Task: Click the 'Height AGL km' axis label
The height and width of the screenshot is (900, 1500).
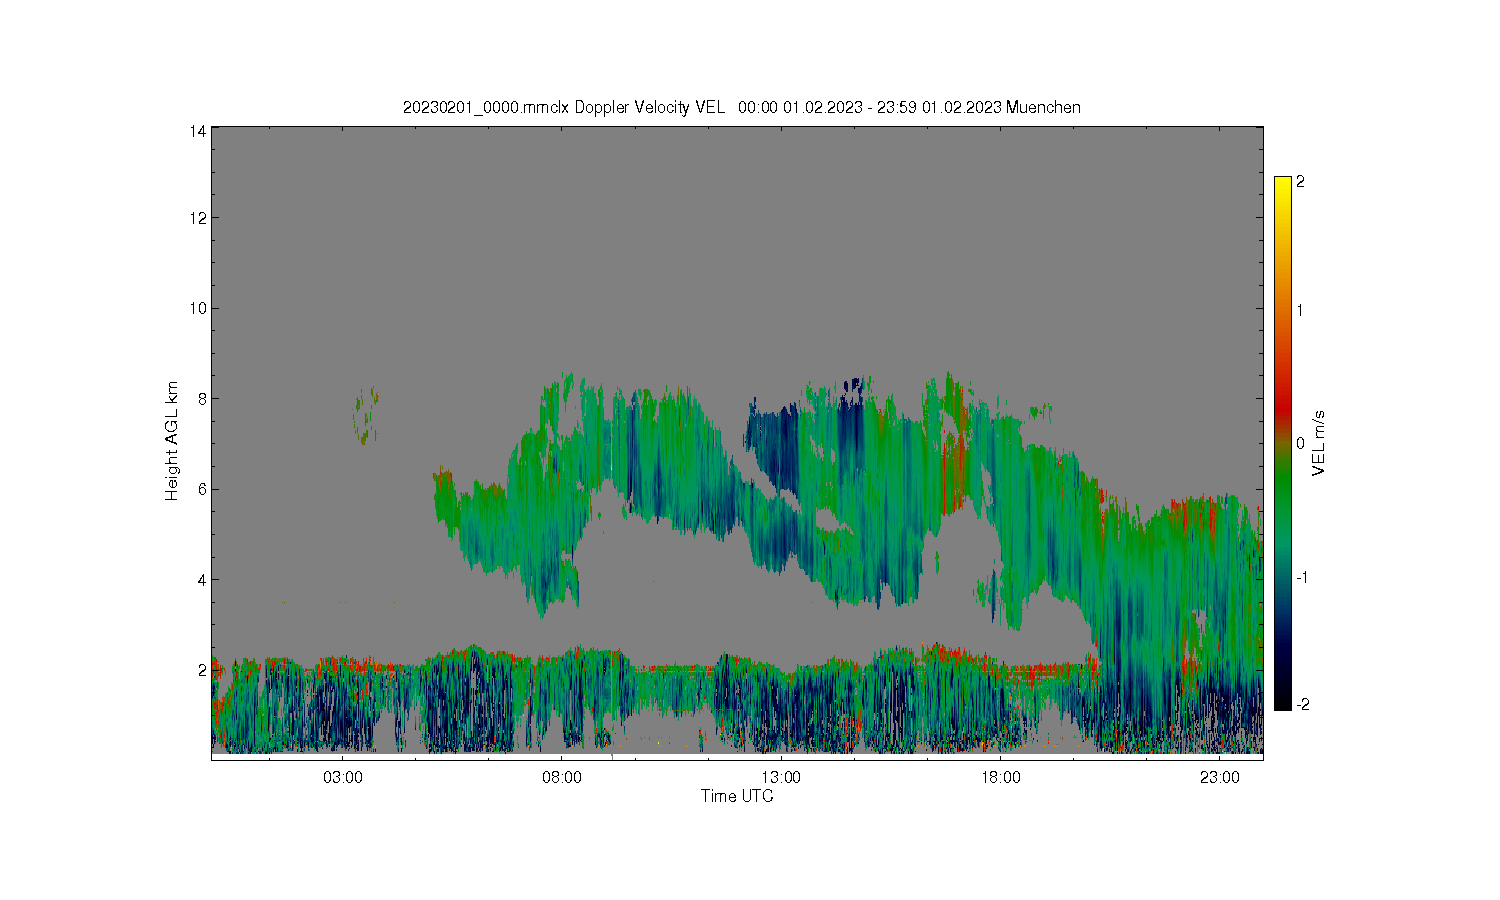Action: [172, 441]
